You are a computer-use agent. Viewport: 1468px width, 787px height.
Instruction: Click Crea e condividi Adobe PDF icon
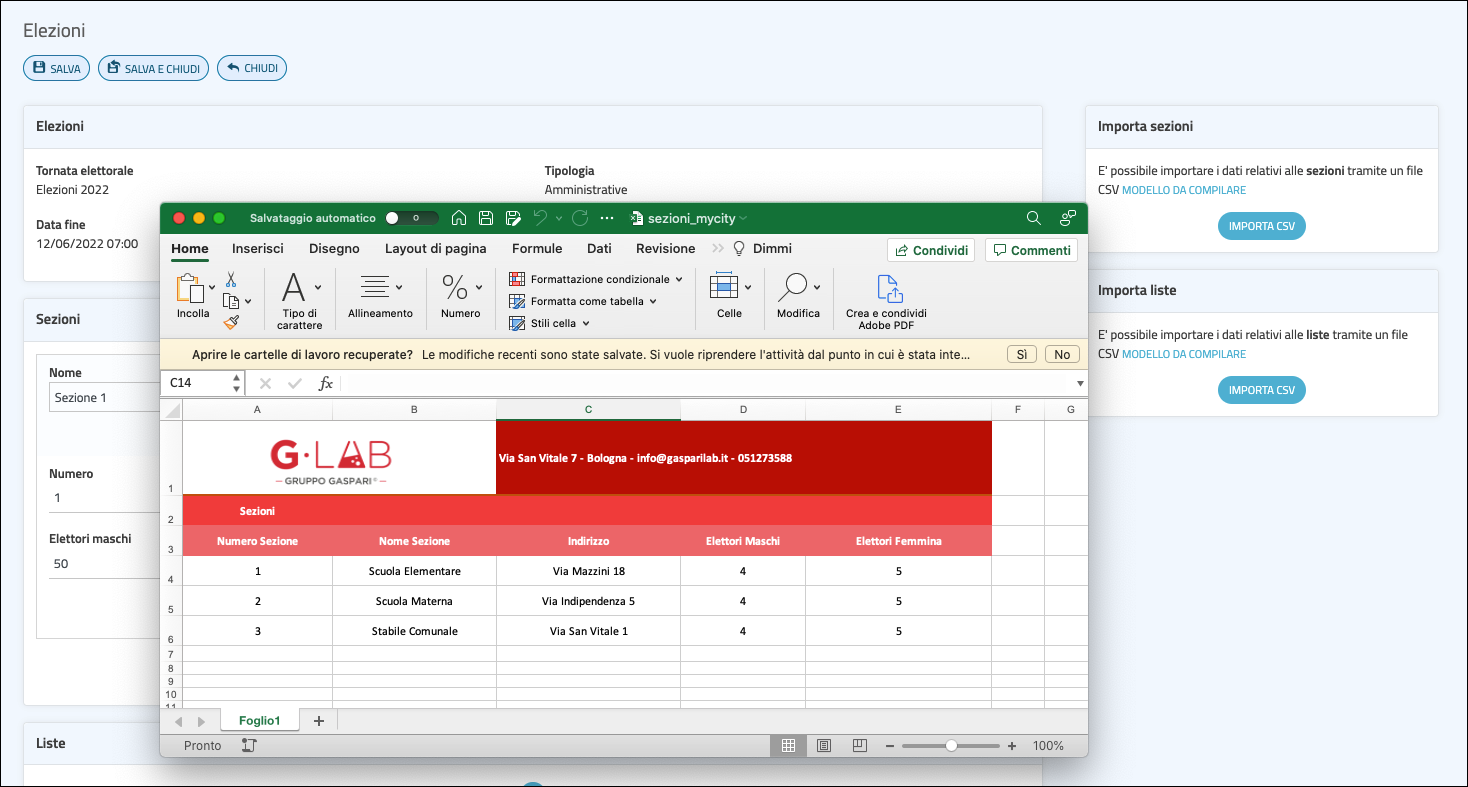pos(889,289)
